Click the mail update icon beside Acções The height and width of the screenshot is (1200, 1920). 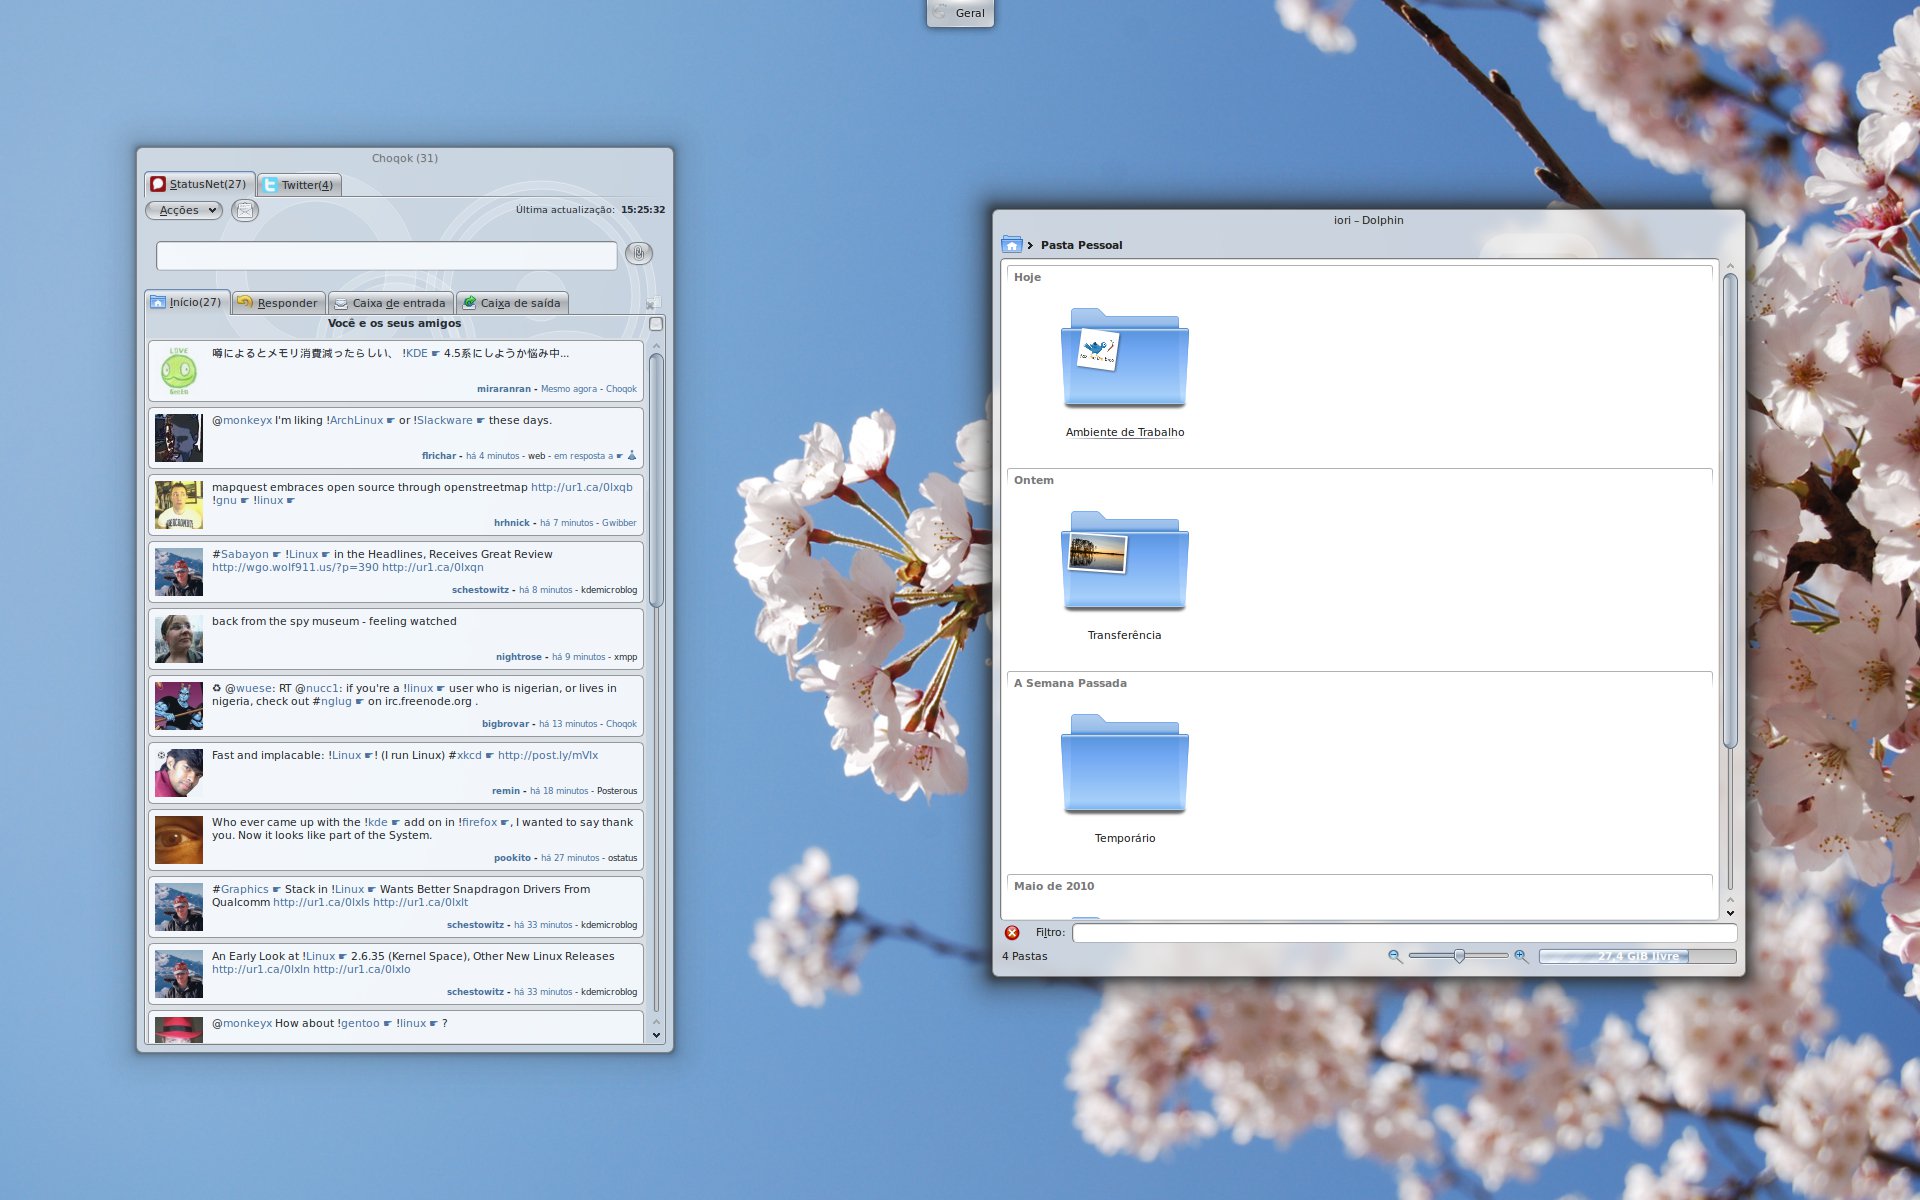pos(245,210)
